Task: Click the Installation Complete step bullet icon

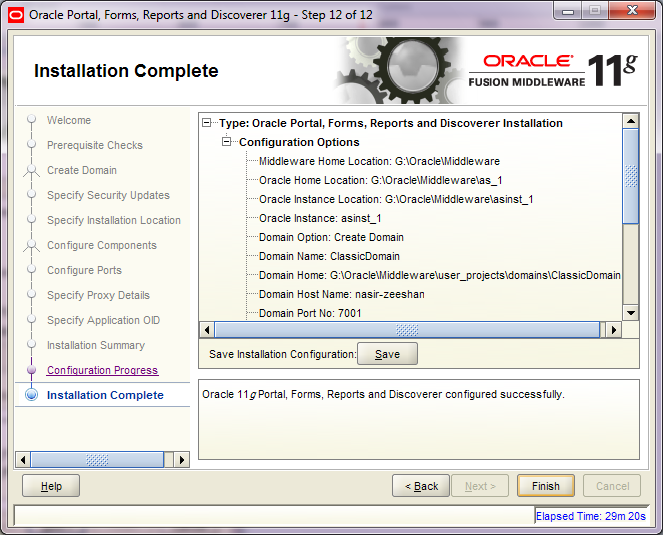Action: [32, 395]
